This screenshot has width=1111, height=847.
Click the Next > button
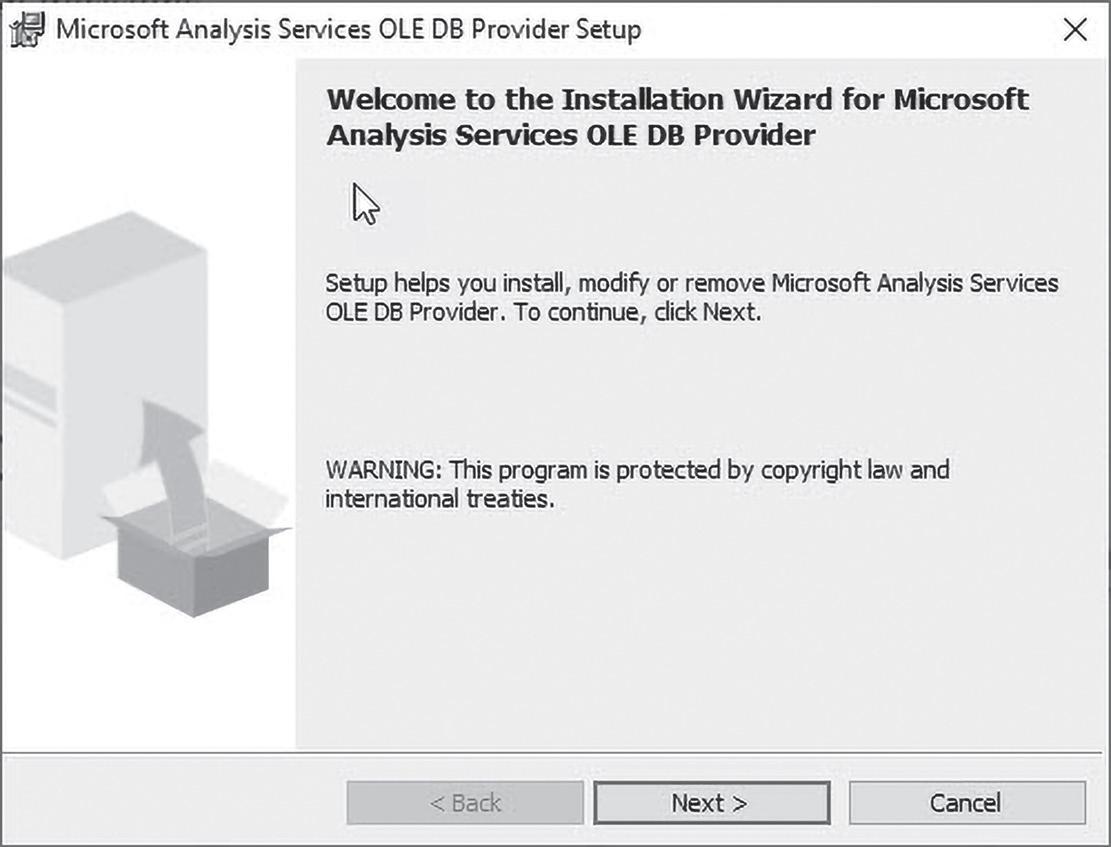(710, 803)
